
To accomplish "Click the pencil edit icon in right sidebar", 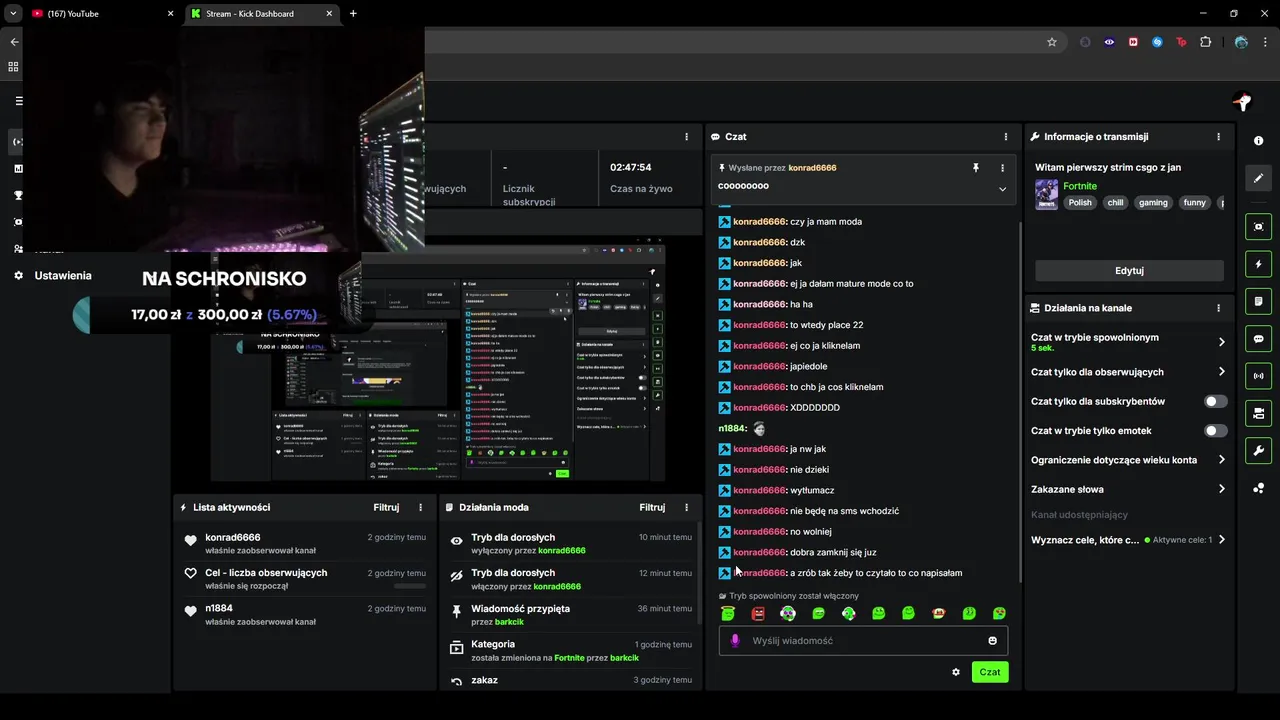I will (1258, 178).
